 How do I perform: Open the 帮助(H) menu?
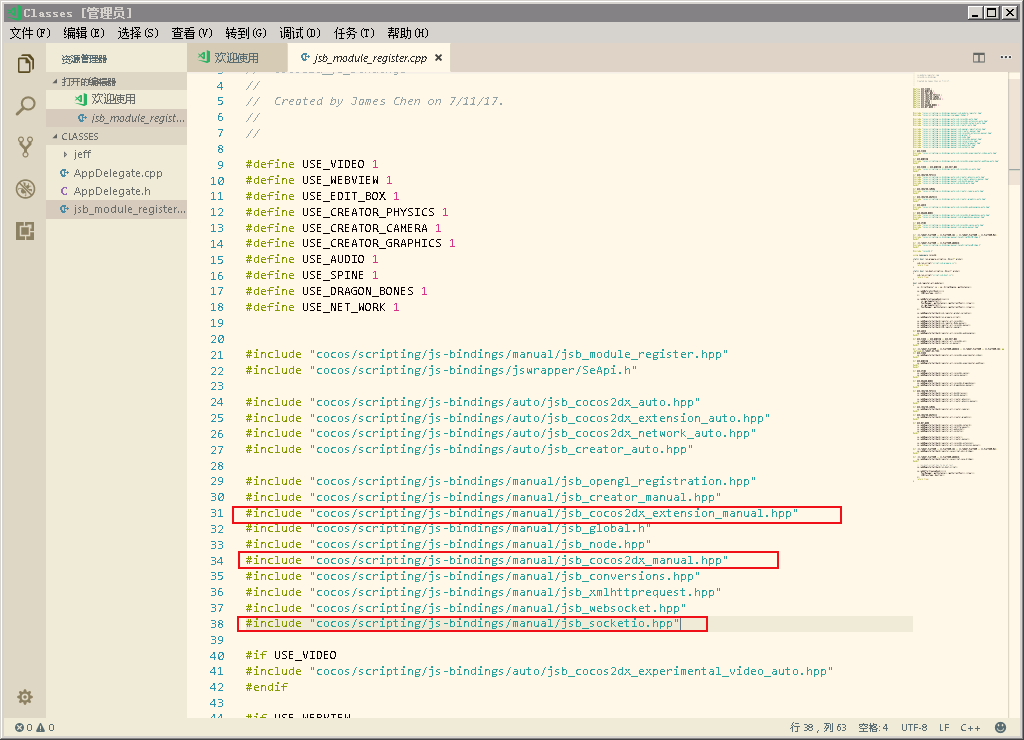pyautogui.click(x=408, y=33)
